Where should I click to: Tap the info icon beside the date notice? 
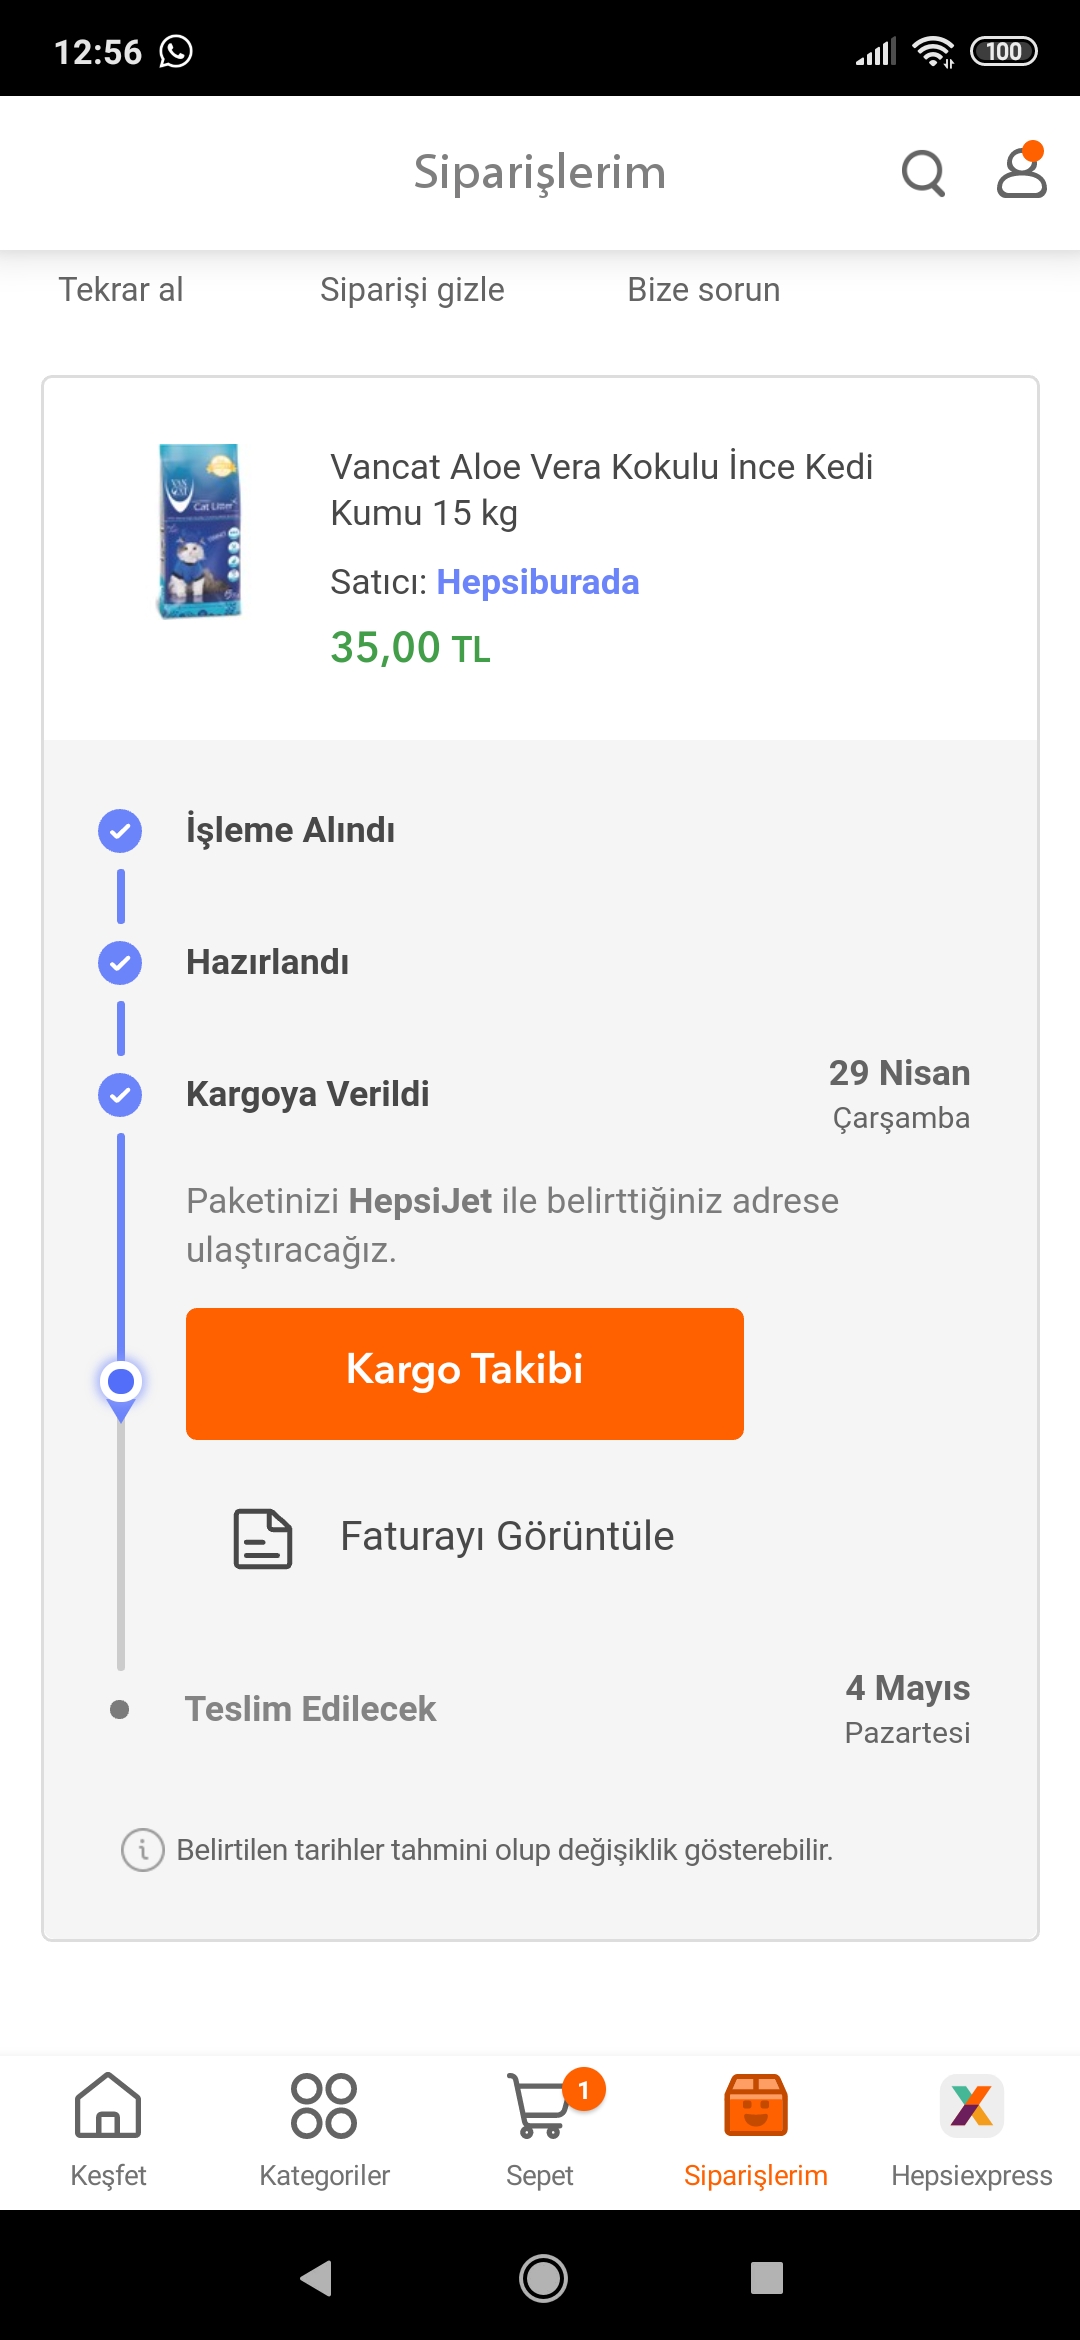[143, 1850]
